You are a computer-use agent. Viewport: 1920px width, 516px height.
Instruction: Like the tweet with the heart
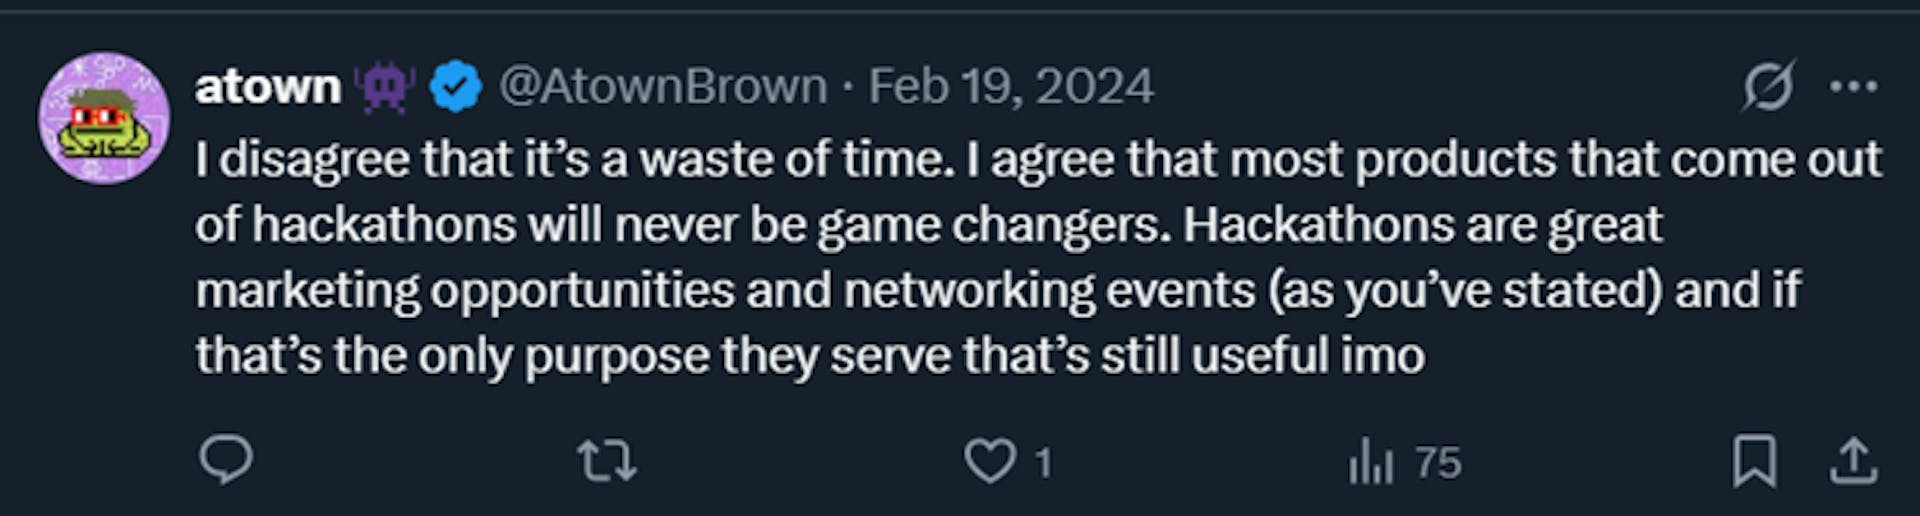989,462
